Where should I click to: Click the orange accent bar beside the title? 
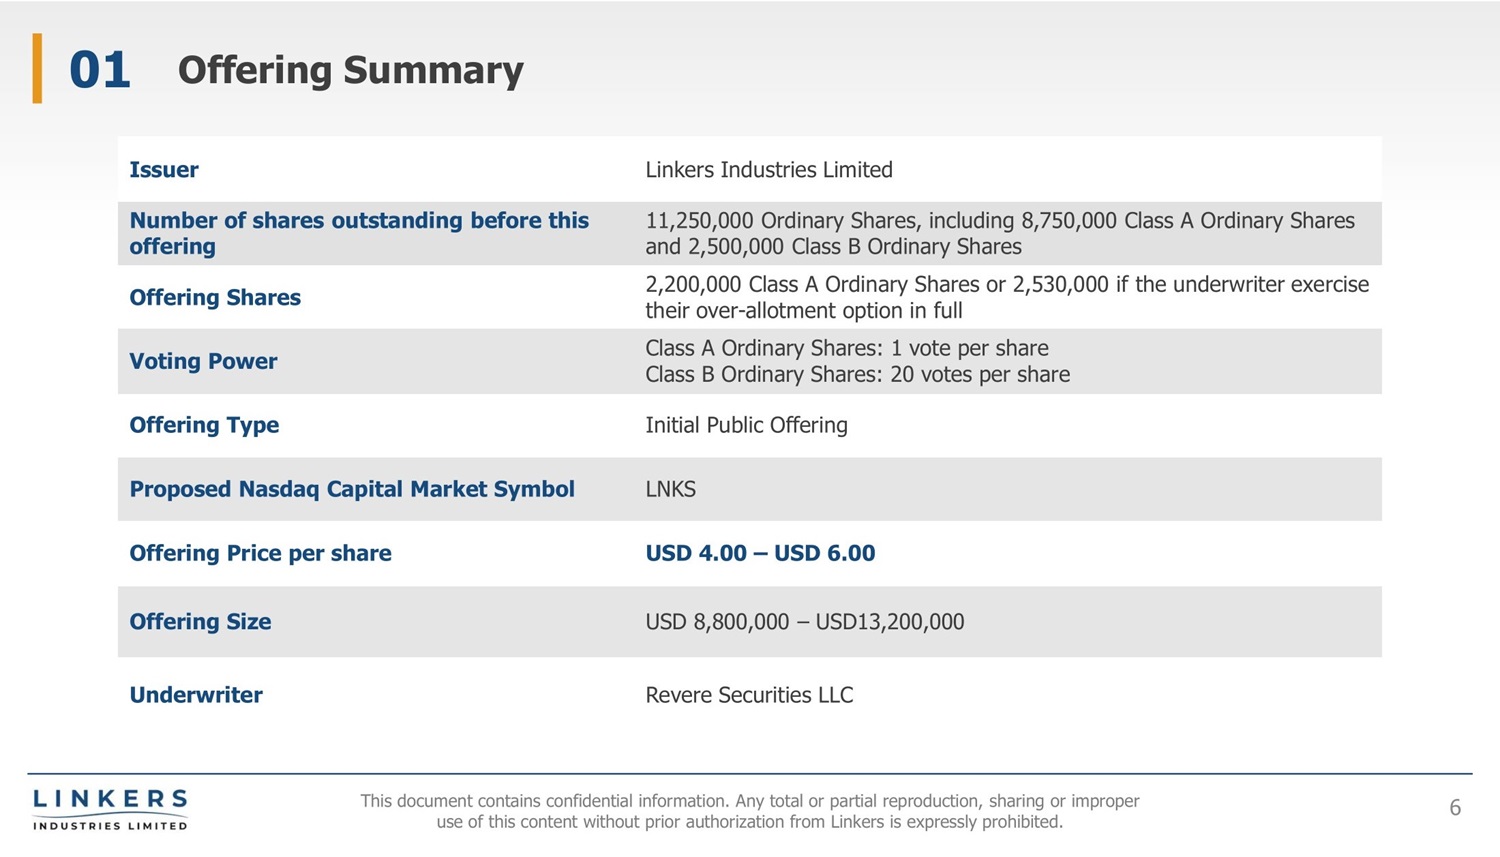tap(37, 68)
